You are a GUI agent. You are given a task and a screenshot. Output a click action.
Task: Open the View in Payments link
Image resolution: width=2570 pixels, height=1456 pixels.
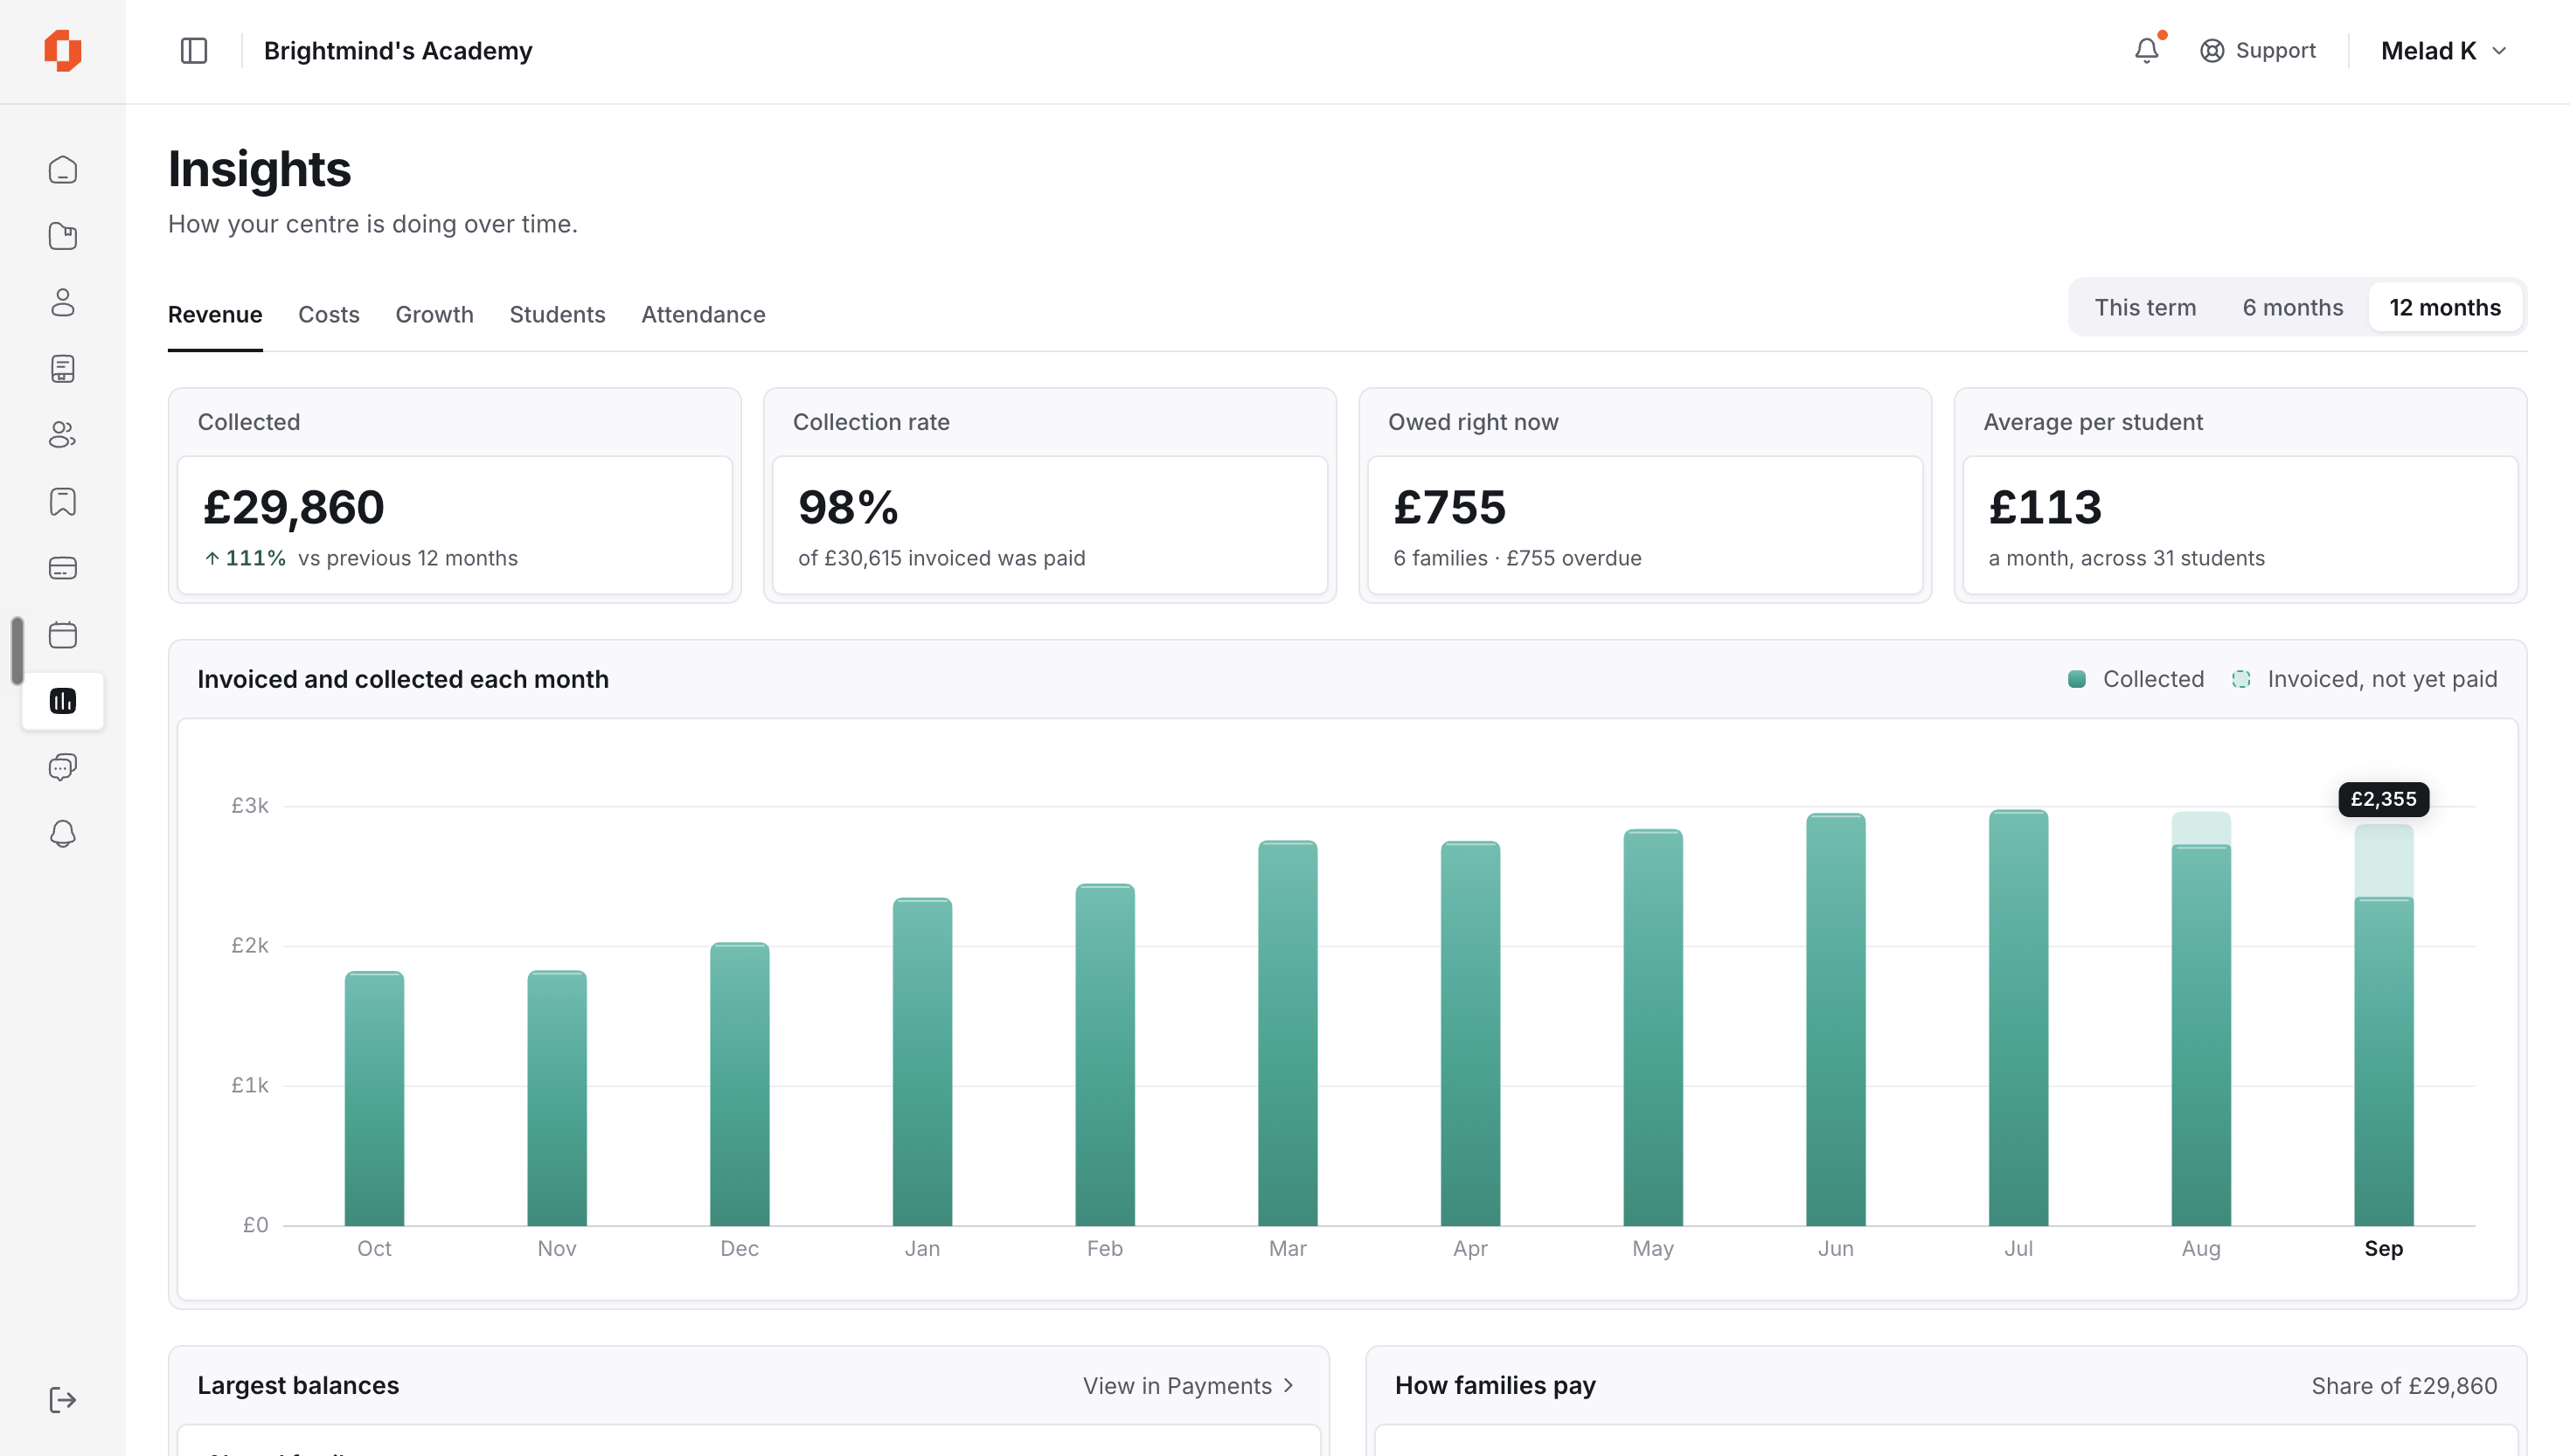(1189, 1386)
